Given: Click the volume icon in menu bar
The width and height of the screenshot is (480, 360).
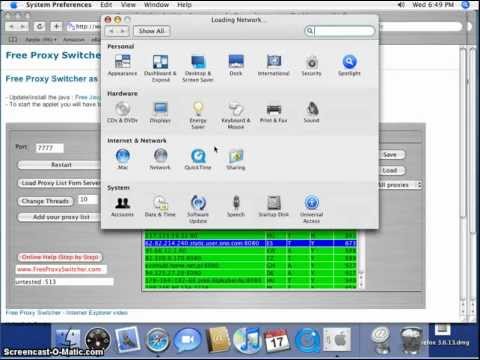Looking at the screenshot, I should [x=401, y=5].
